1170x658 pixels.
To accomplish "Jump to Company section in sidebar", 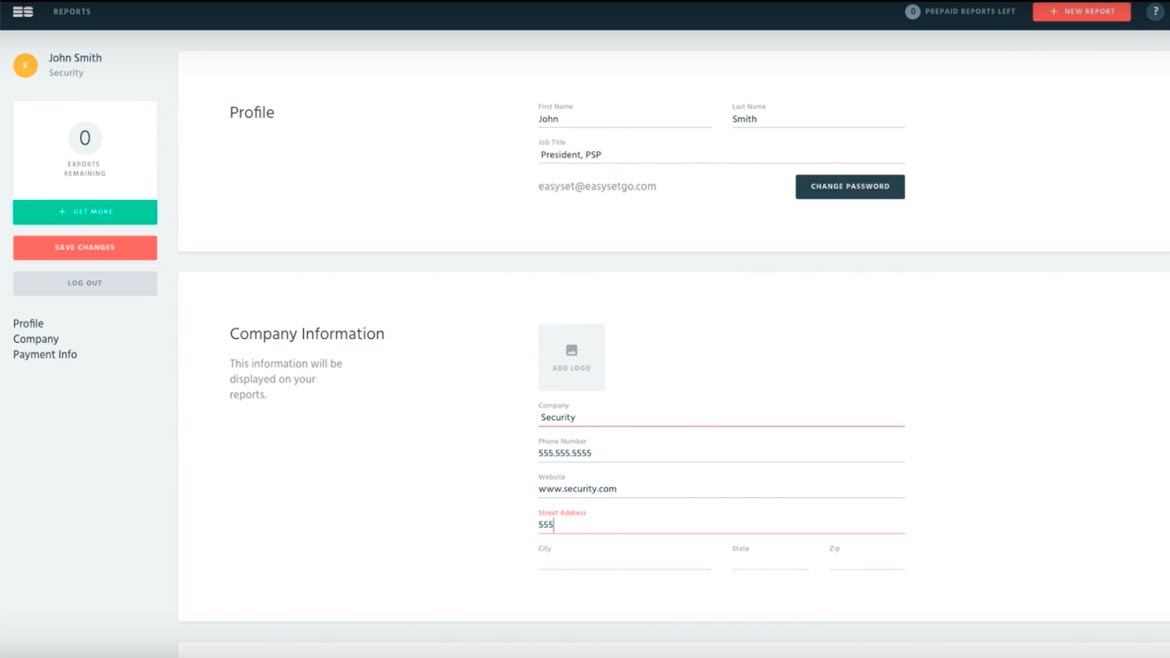I will tap(36, 339).
